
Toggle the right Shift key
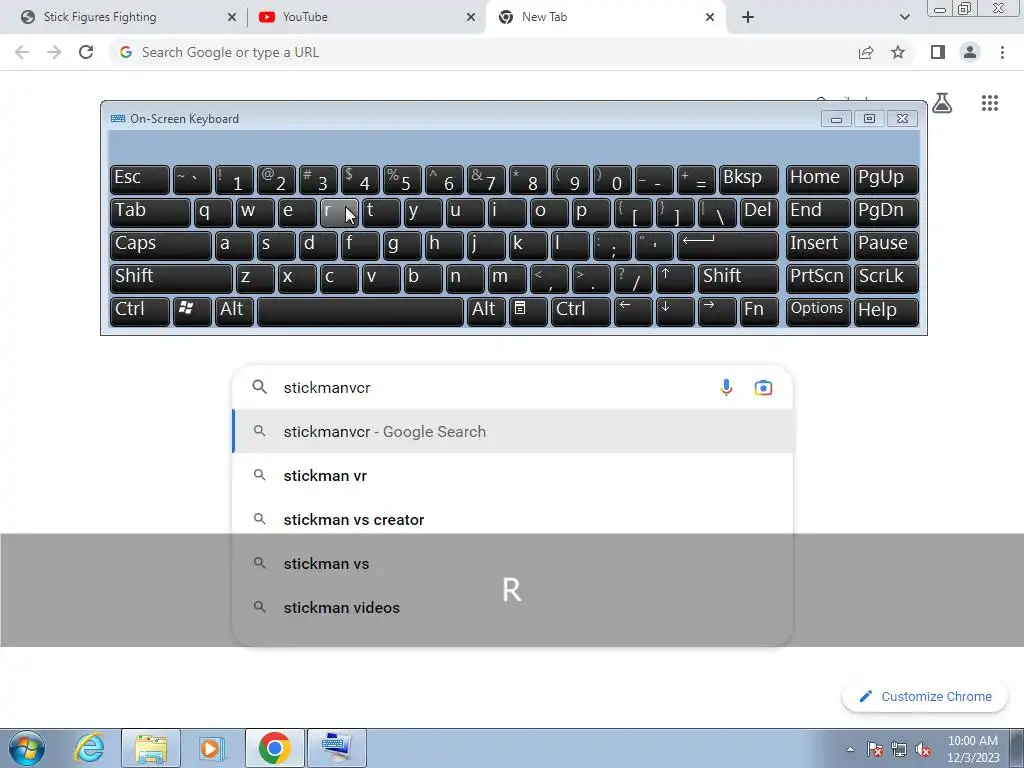pyautogui.click(x=738, y=278)
